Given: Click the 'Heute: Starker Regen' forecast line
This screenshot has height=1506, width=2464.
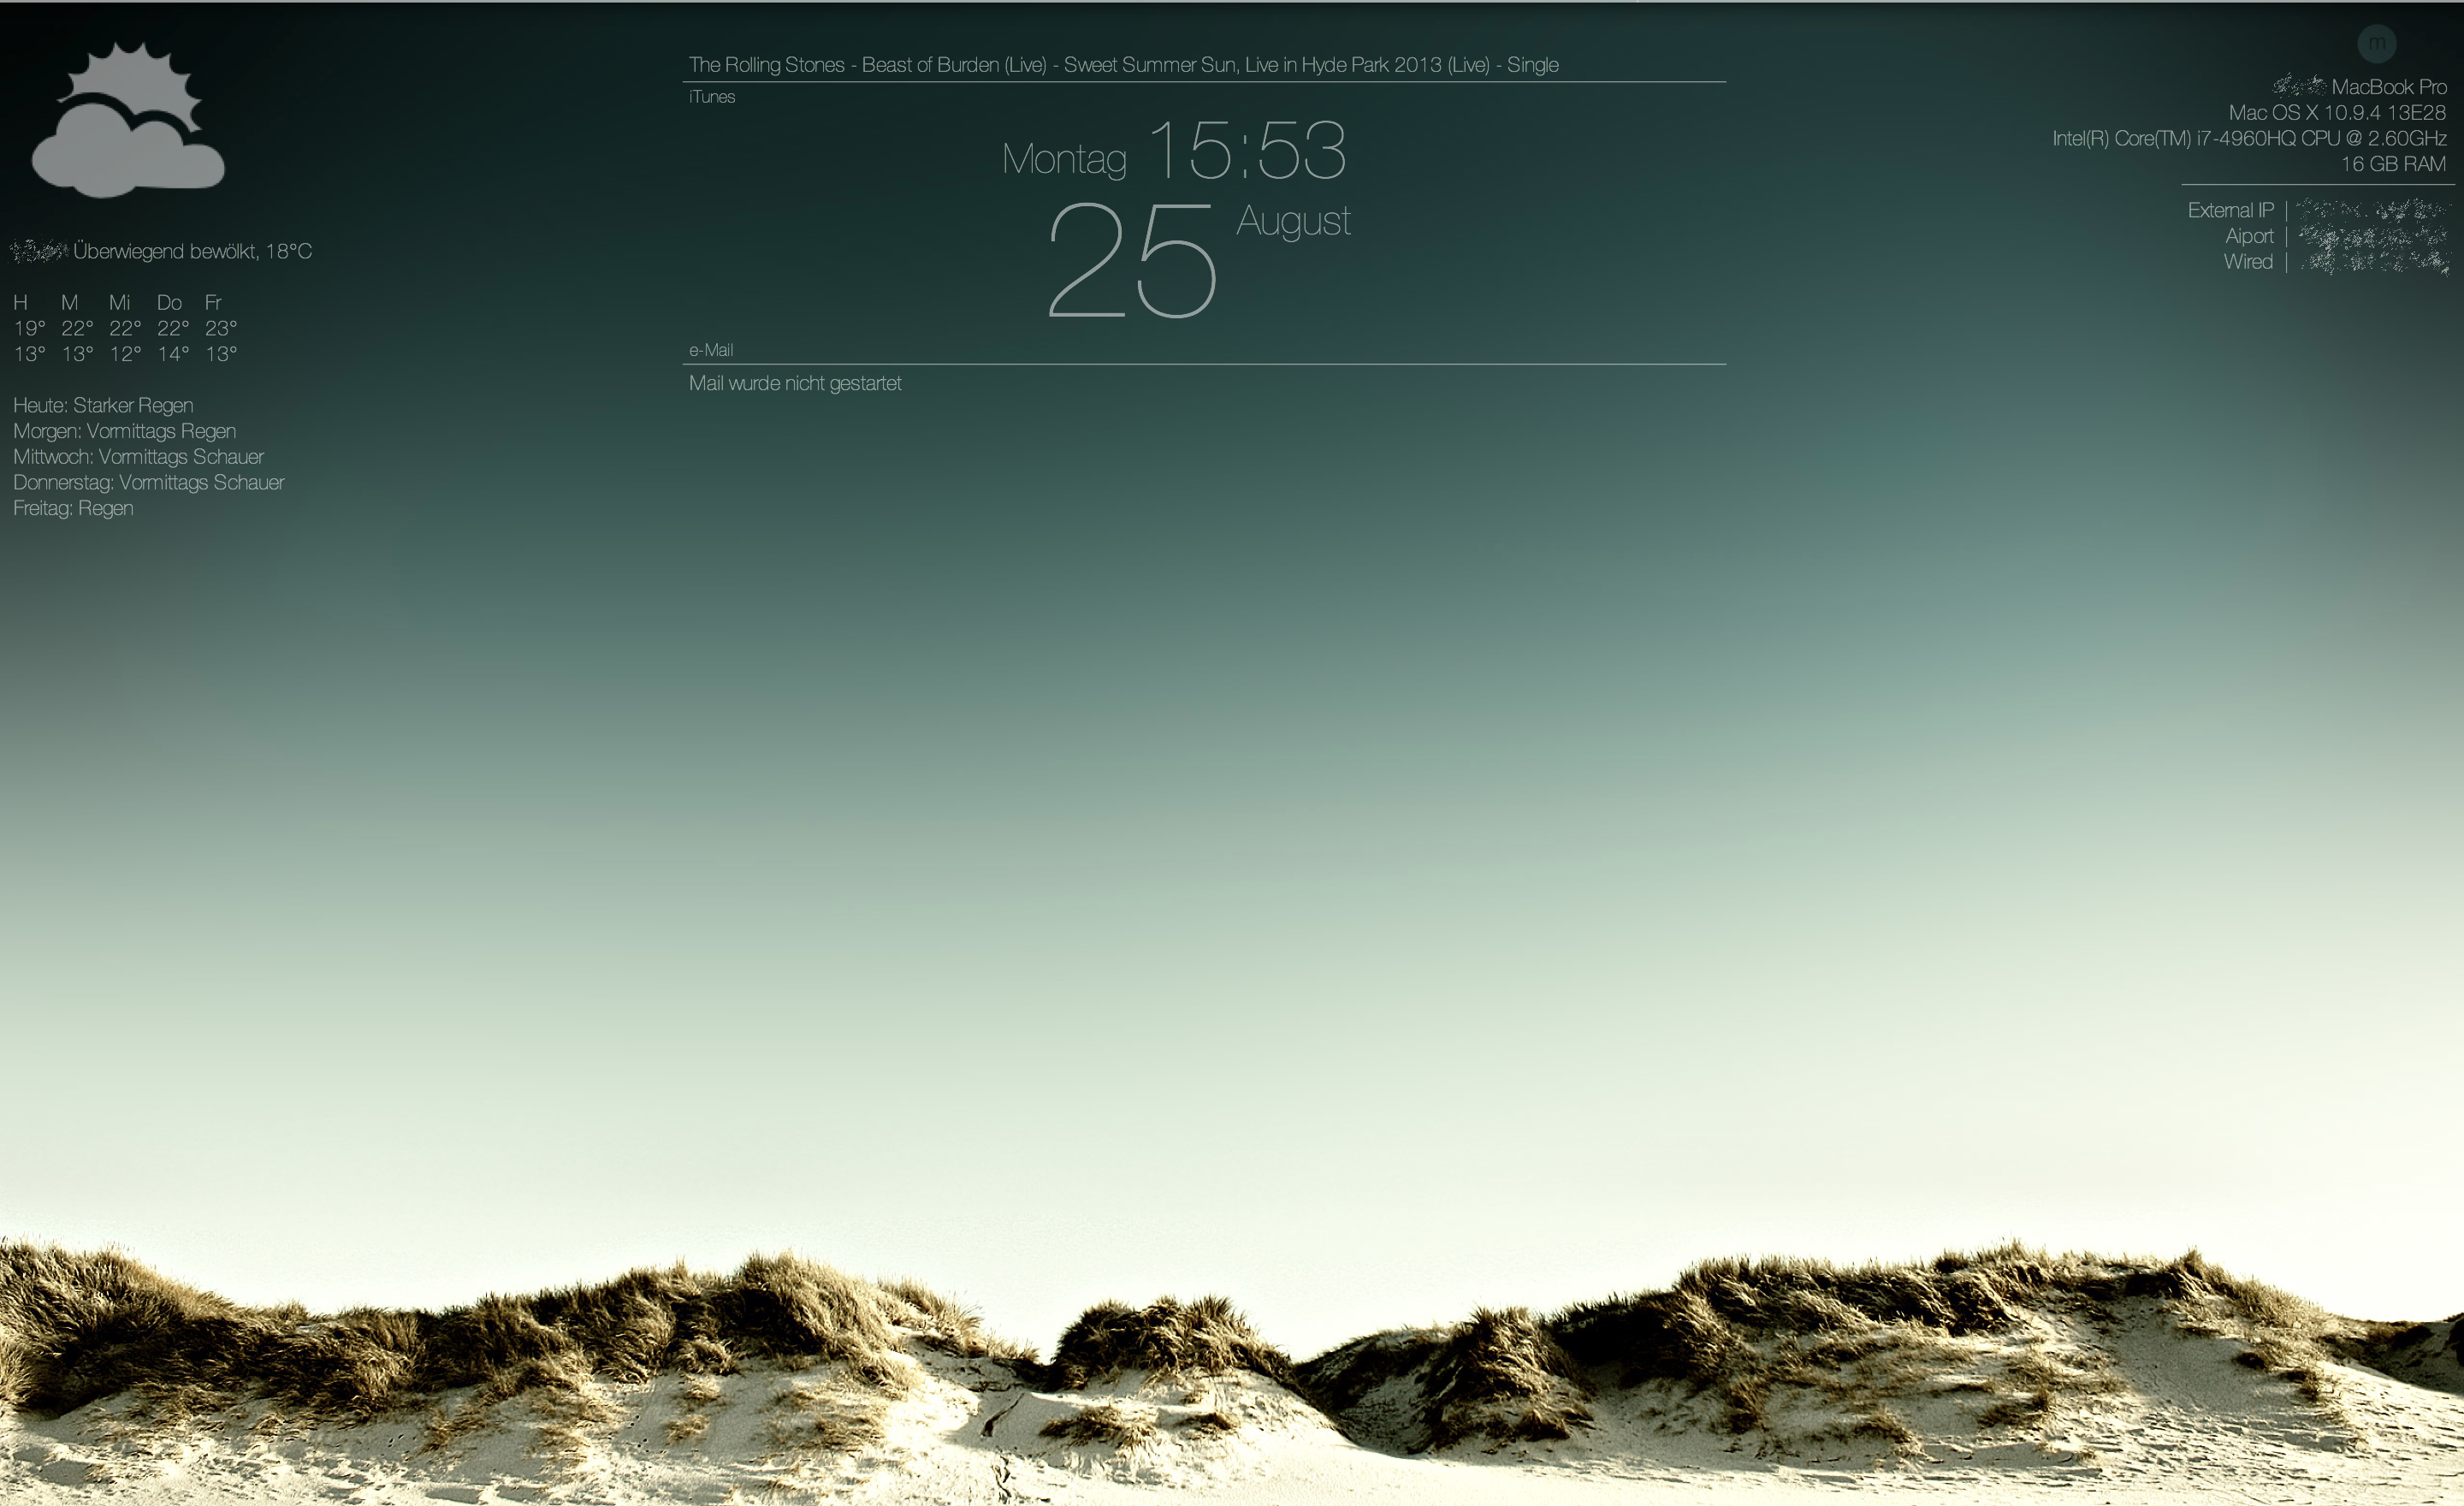Looking at the screenshot, I should [103, 405].
